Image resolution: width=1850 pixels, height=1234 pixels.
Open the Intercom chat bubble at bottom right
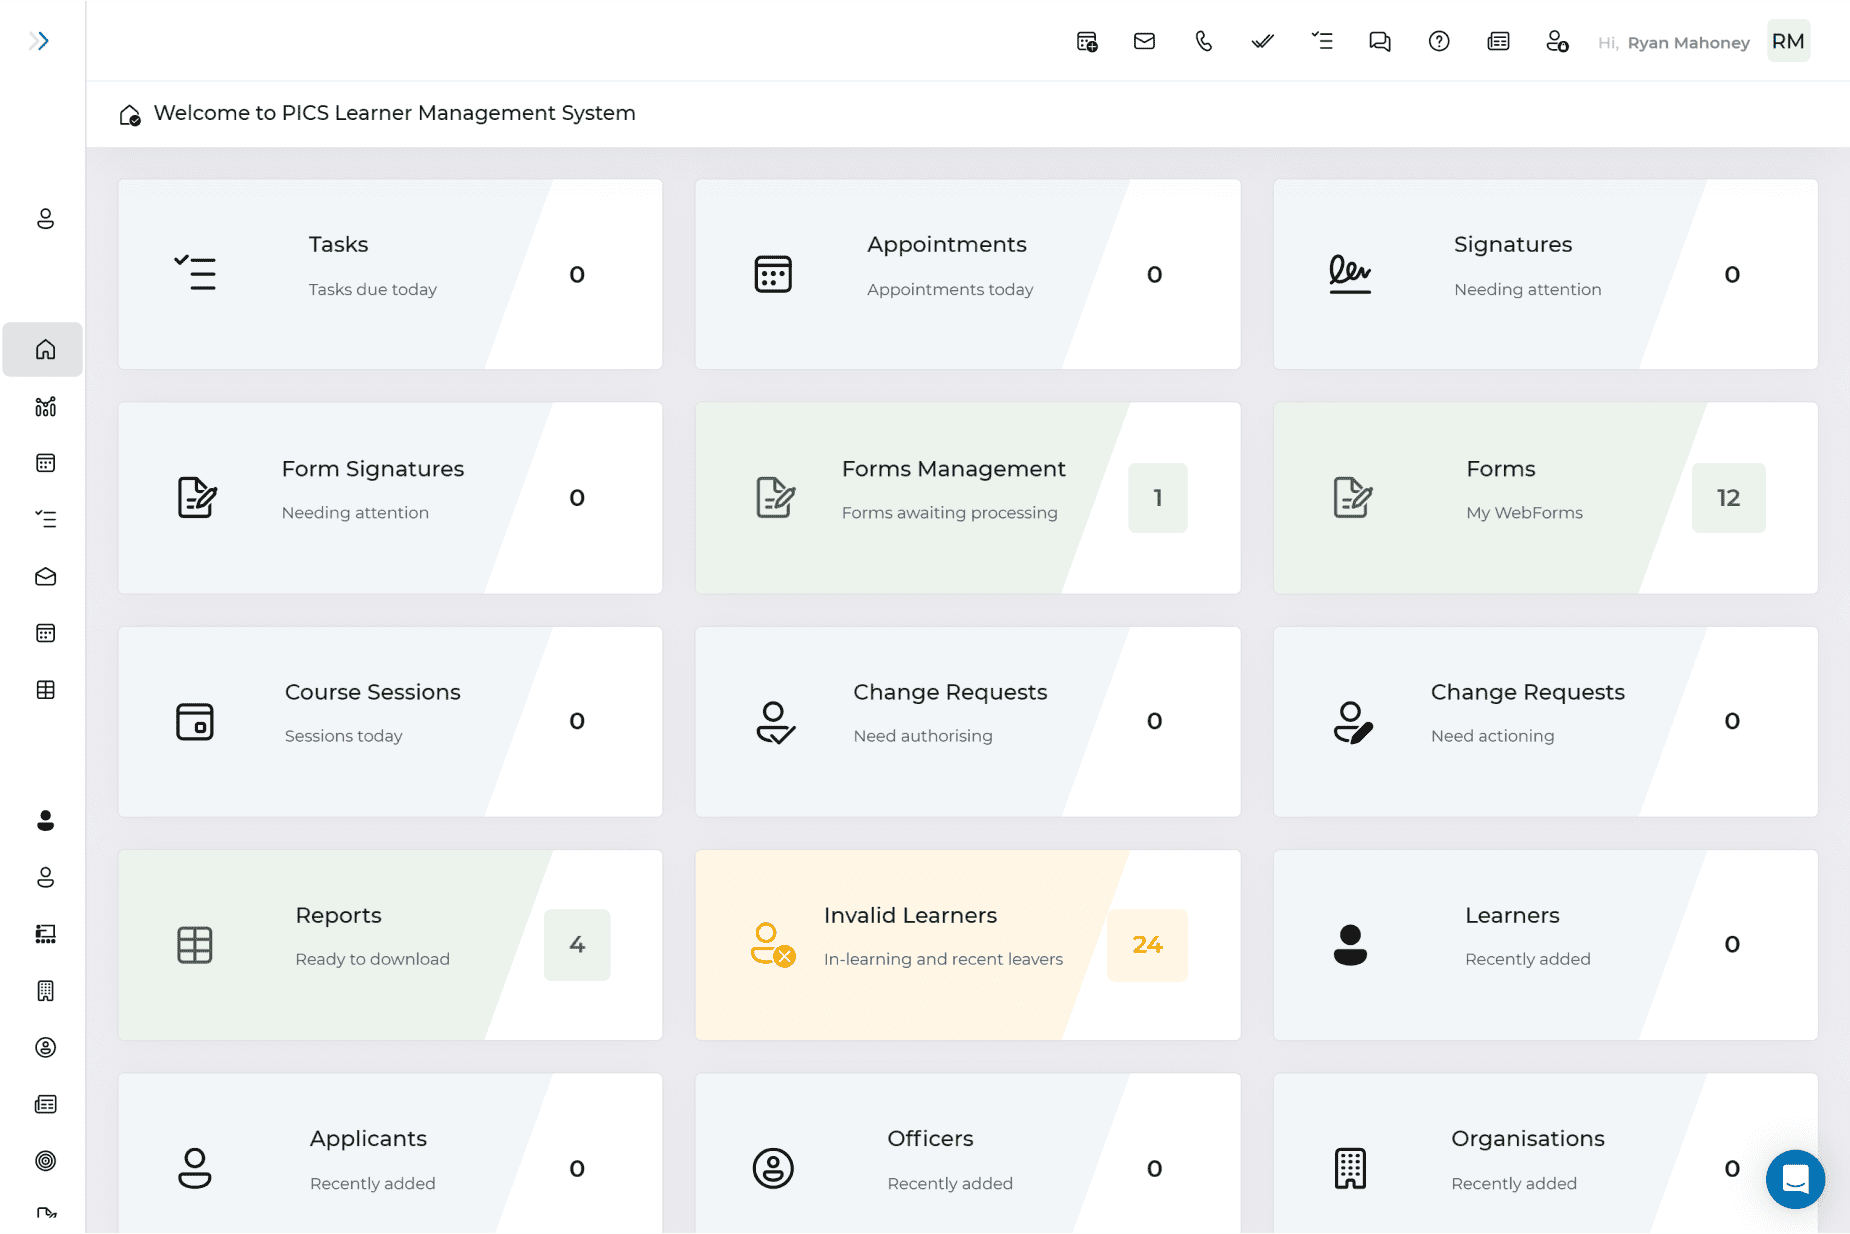1795,1180
